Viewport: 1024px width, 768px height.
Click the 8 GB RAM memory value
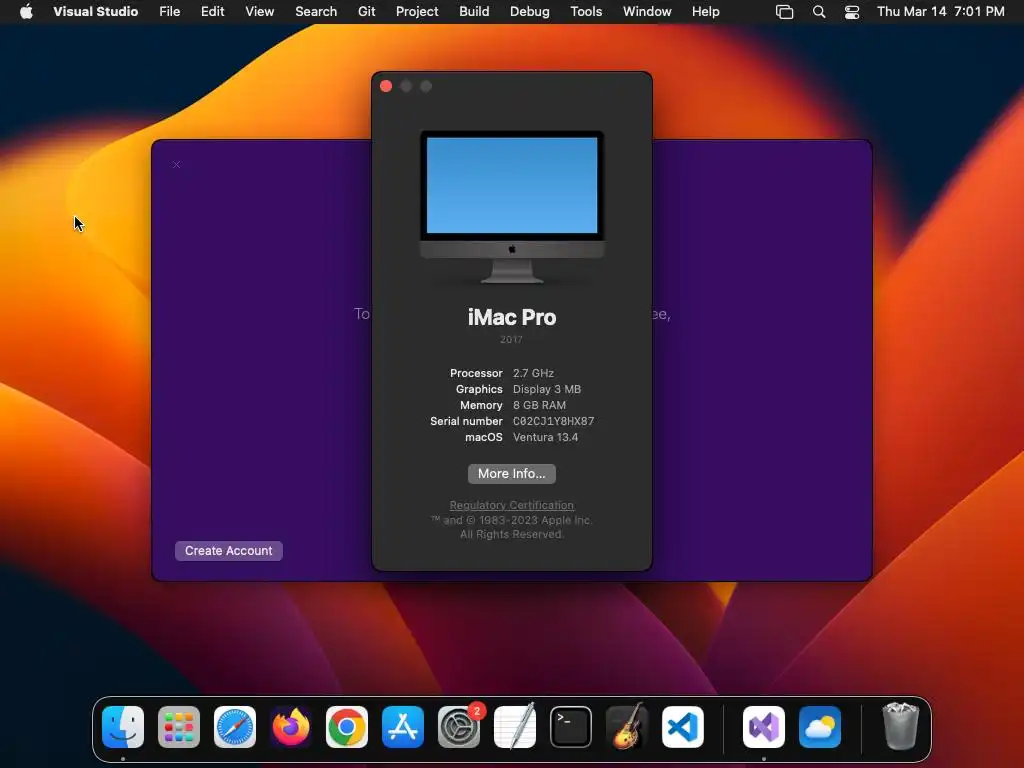click(539, 405)
